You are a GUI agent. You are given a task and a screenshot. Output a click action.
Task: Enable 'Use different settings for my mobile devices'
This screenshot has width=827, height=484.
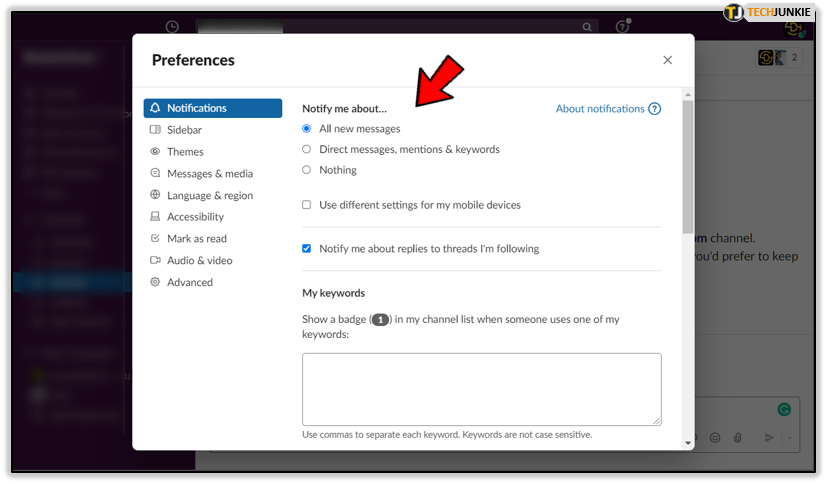[x=307, y=205]
